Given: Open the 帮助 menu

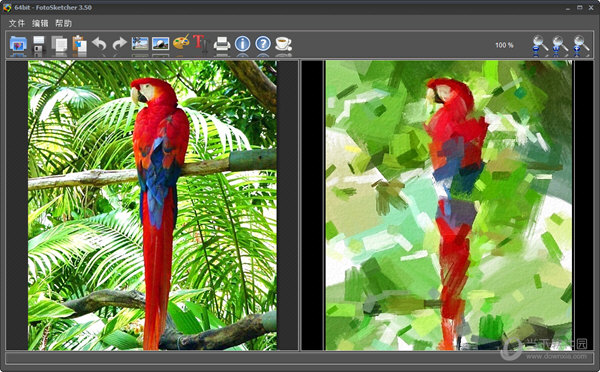Looking at the screenshot, I should (x=64, y=23).
